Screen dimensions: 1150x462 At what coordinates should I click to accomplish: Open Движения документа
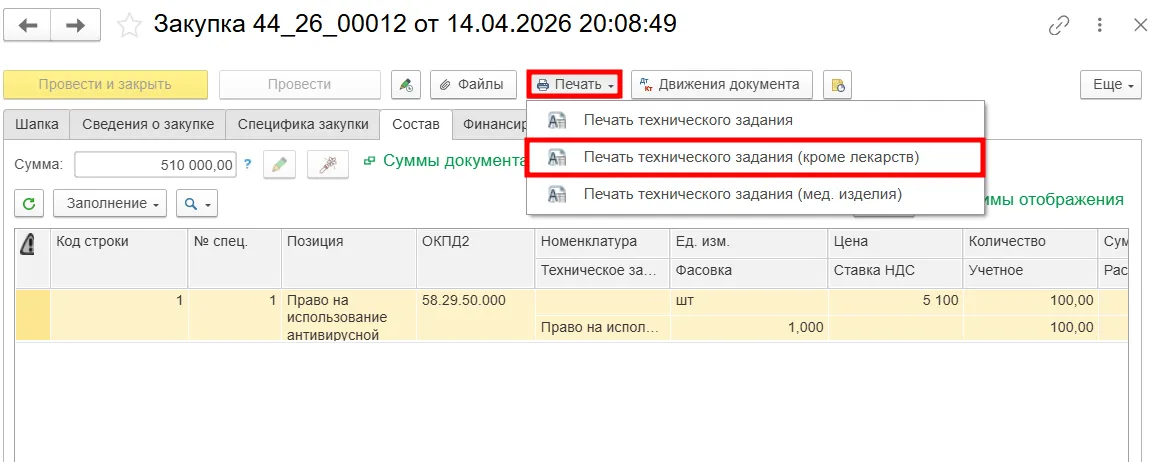point(722,84)
